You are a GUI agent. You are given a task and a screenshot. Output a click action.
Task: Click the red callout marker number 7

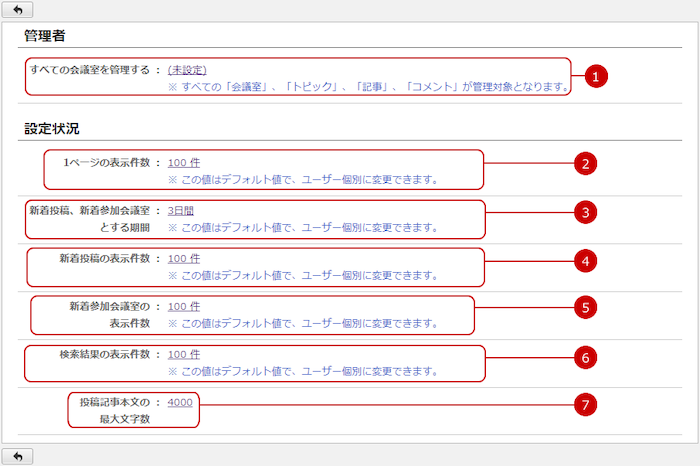(589, 404)
